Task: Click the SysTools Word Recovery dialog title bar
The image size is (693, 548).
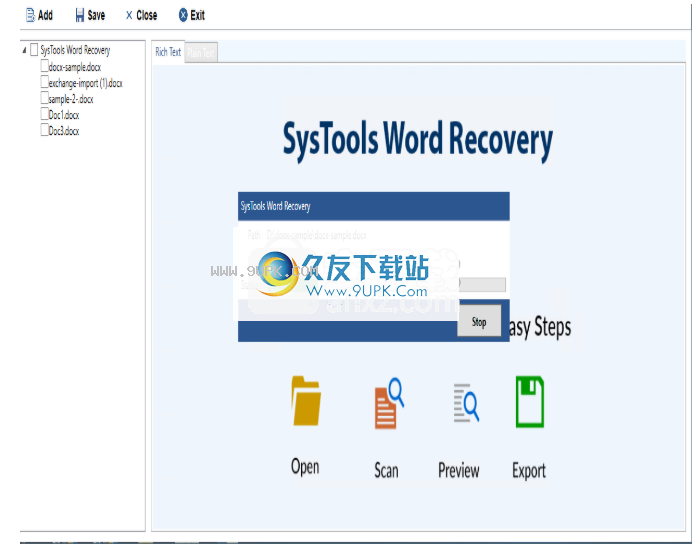Action: click(x=373, y=206)
